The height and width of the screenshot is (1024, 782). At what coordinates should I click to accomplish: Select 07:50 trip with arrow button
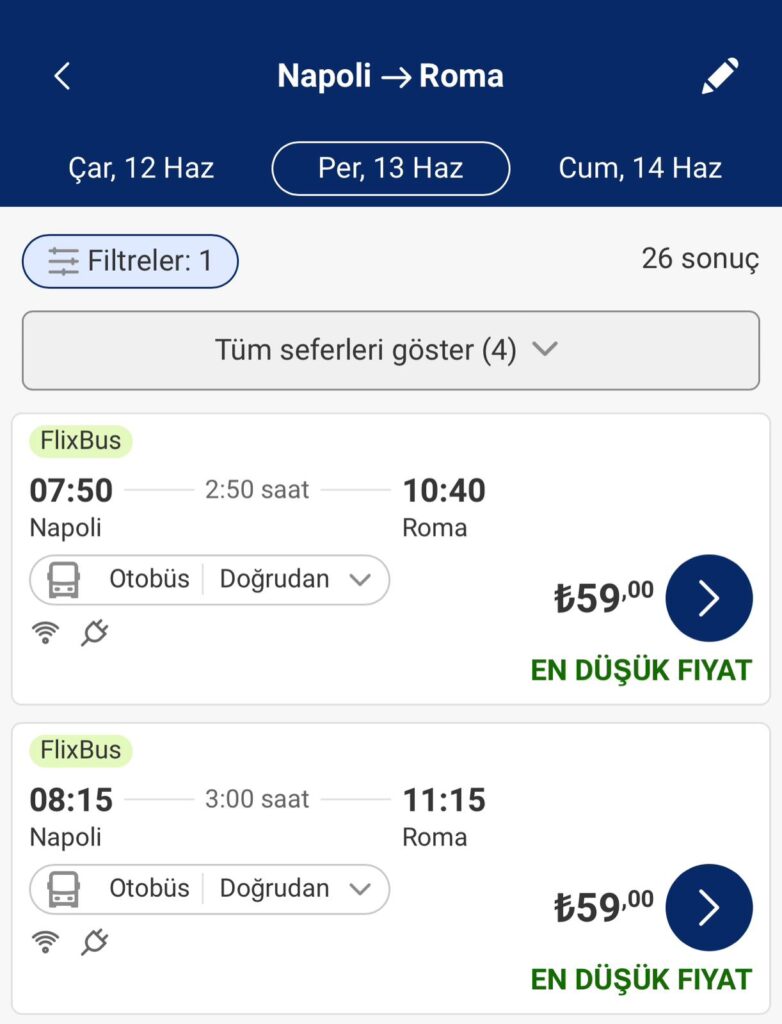(x=709, y=598)
